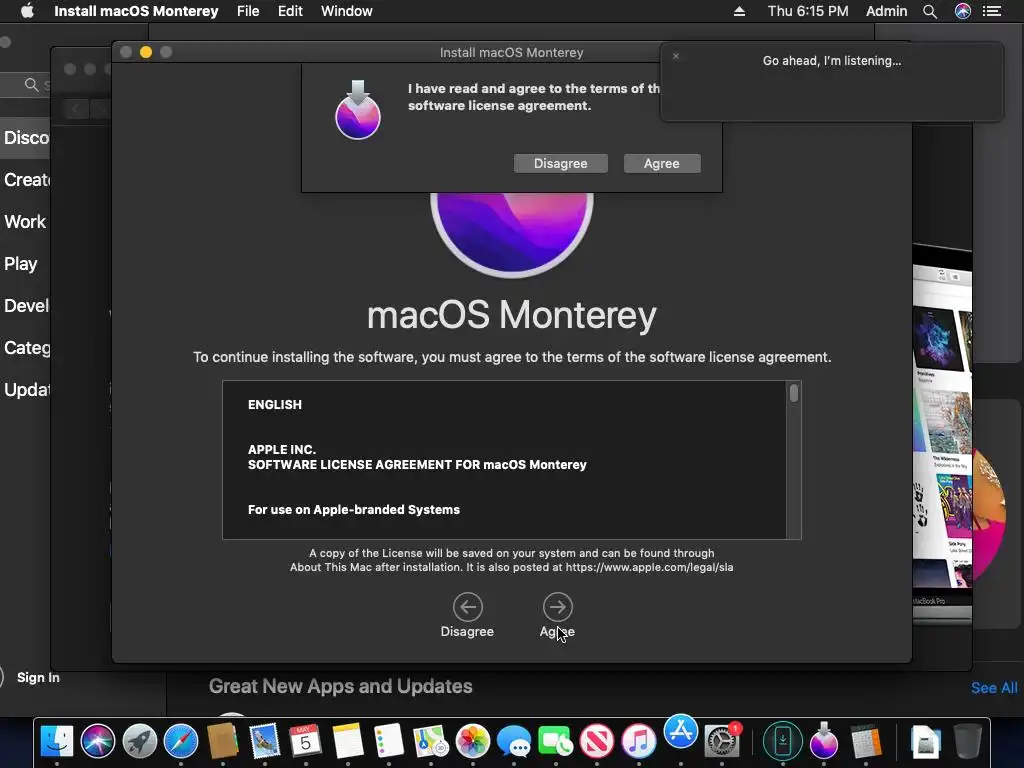Click the Great New Apps and Updates heading
This screenshot has height=768, width=1024.
[x=340, y=686]
